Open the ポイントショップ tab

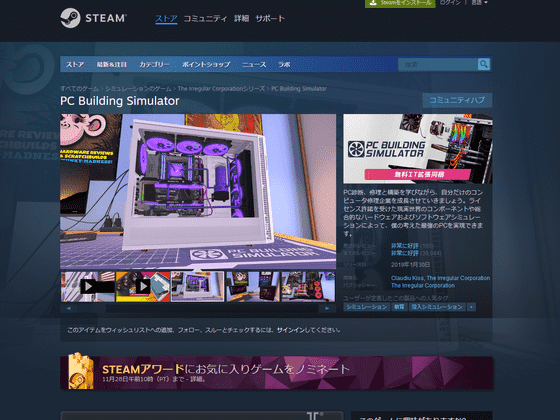206,65
